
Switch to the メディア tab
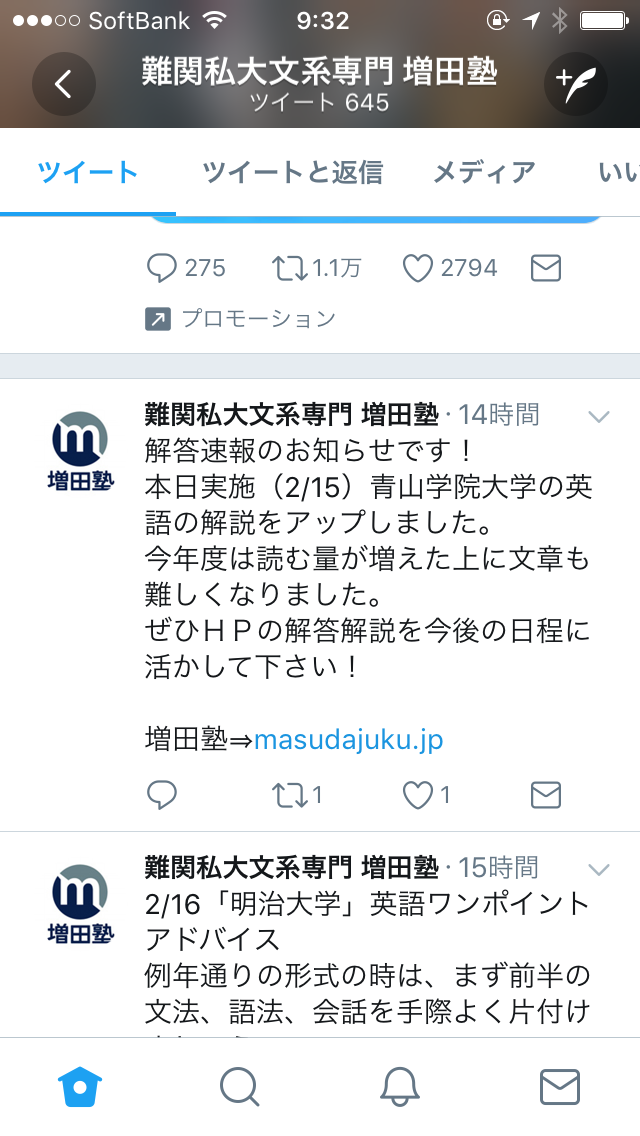click(484, 172)
